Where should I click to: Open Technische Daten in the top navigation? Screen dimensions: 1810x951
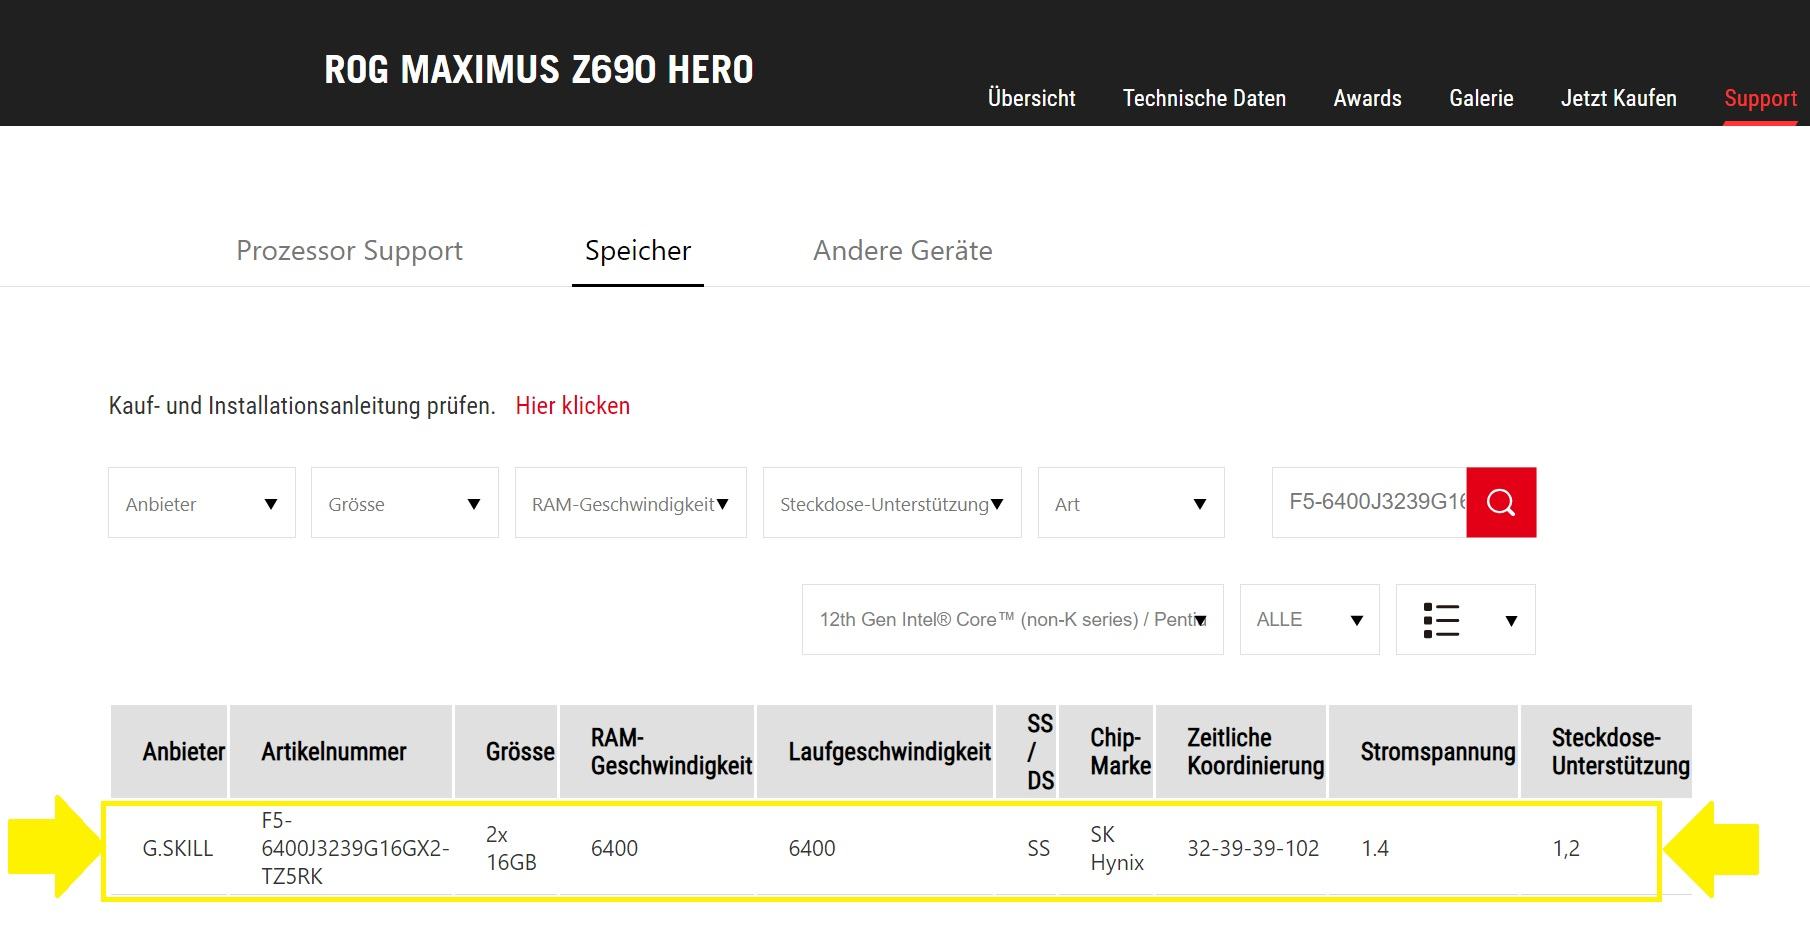click(1204, 98)
